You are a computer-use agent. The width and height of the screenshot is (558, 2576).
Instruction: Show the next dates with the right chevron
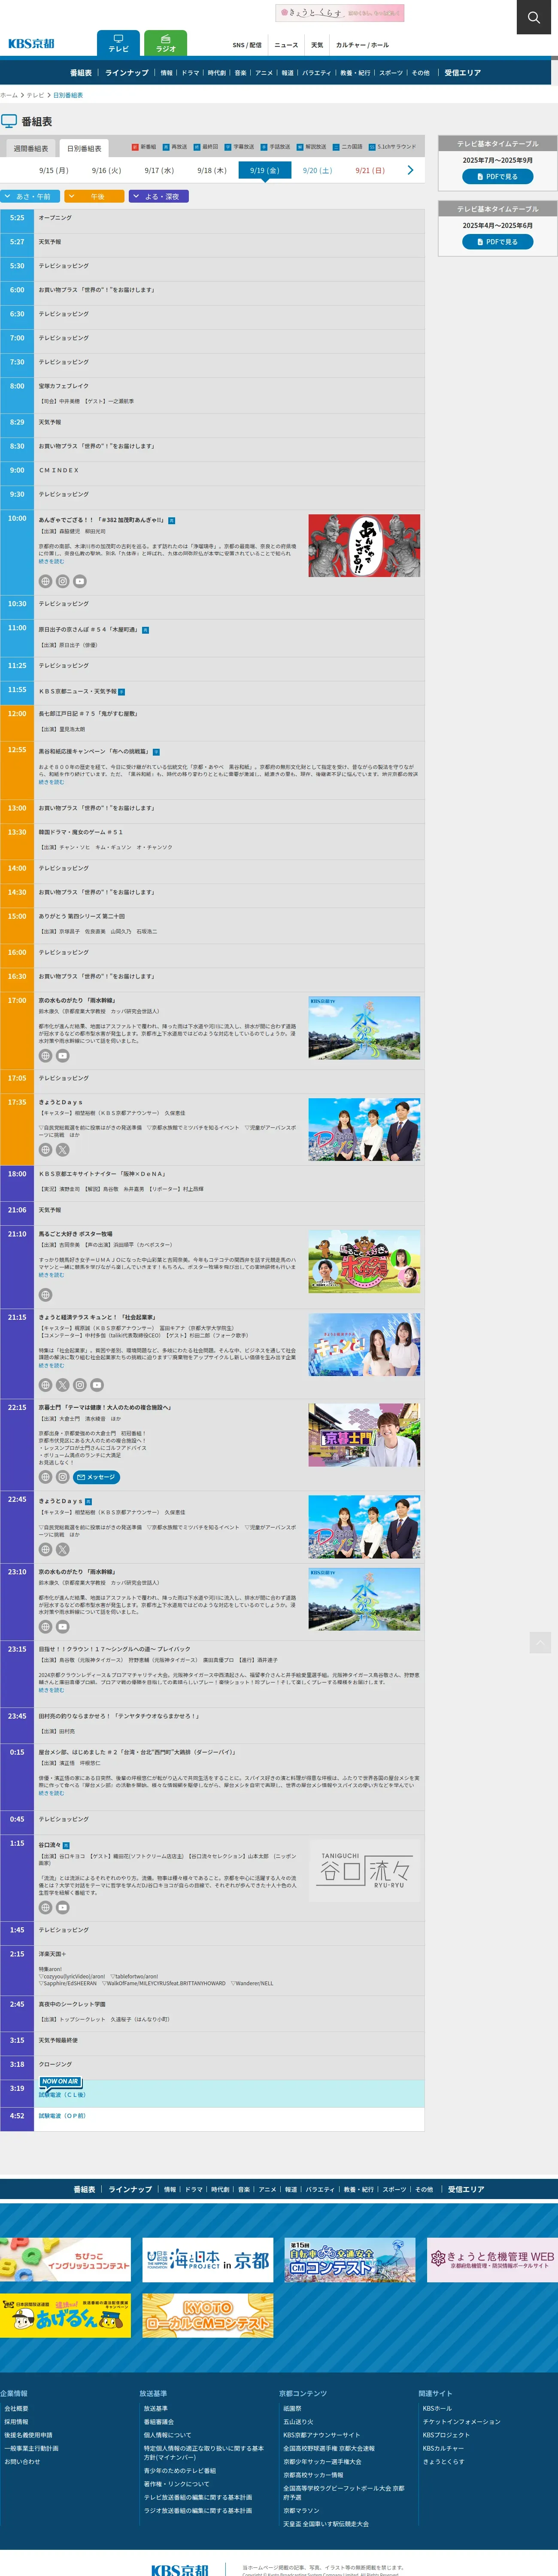(410, 170)
